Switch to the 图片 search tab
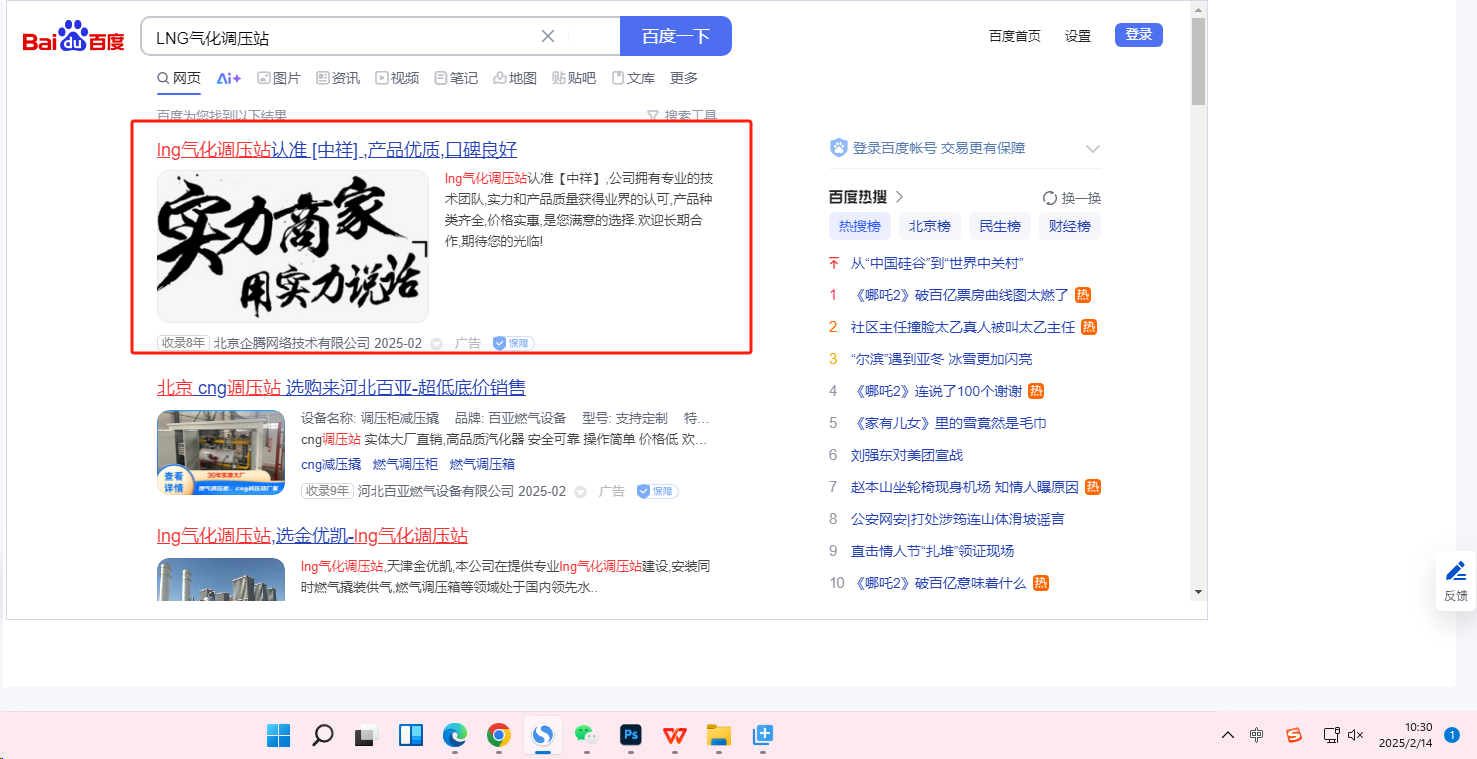 (x=279, y=78)
